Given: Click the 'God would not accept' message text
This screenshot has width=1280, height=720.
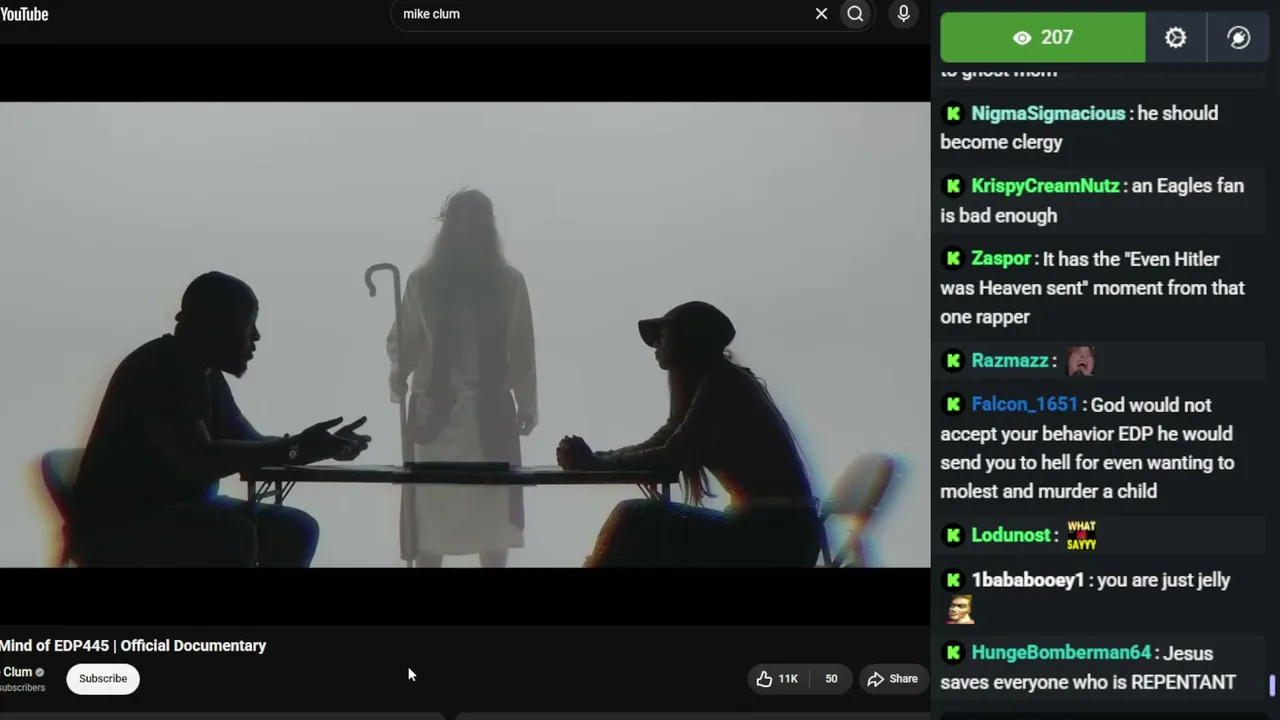Looking at the screenshot, I should (x=1087, y=448).
